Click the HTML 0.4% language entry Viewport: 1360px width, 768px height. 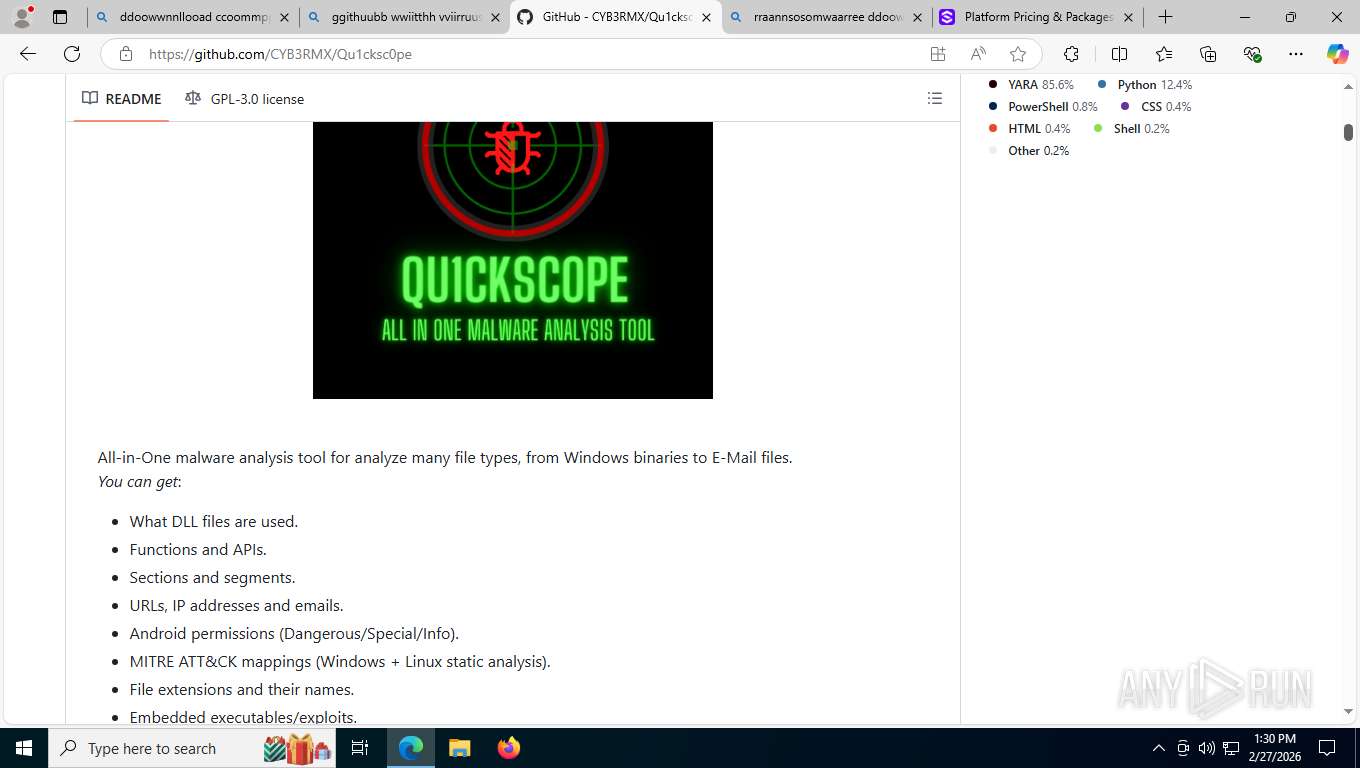click(x=1029, y=129)
